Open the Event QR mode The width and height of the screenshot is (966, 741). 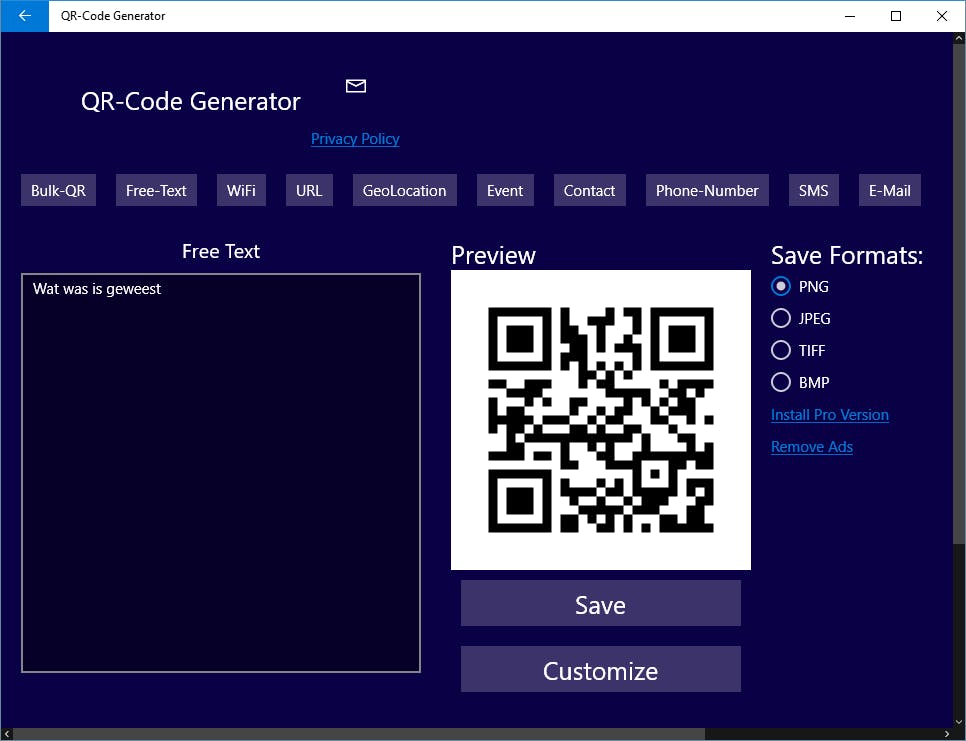[x=505, y=190]
